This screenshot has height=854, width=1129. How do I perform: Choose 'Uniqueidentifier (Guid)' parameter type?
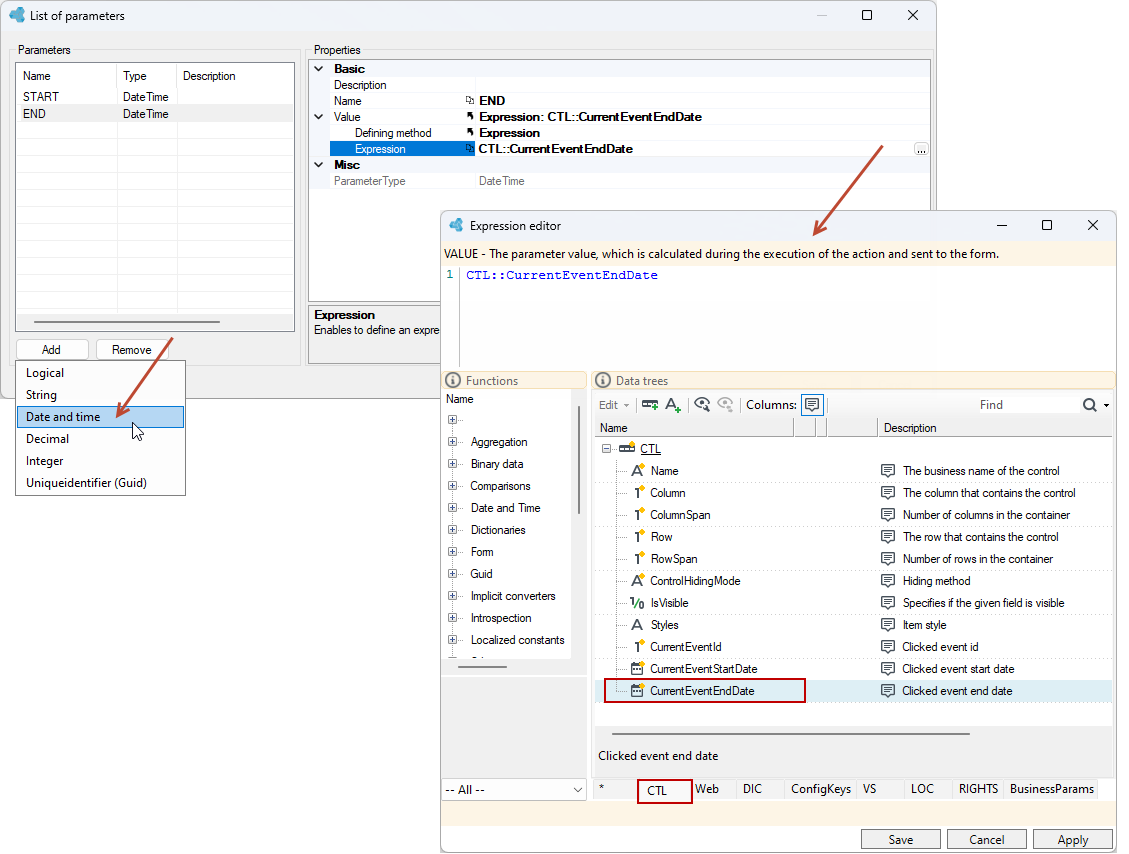[101, 483]
